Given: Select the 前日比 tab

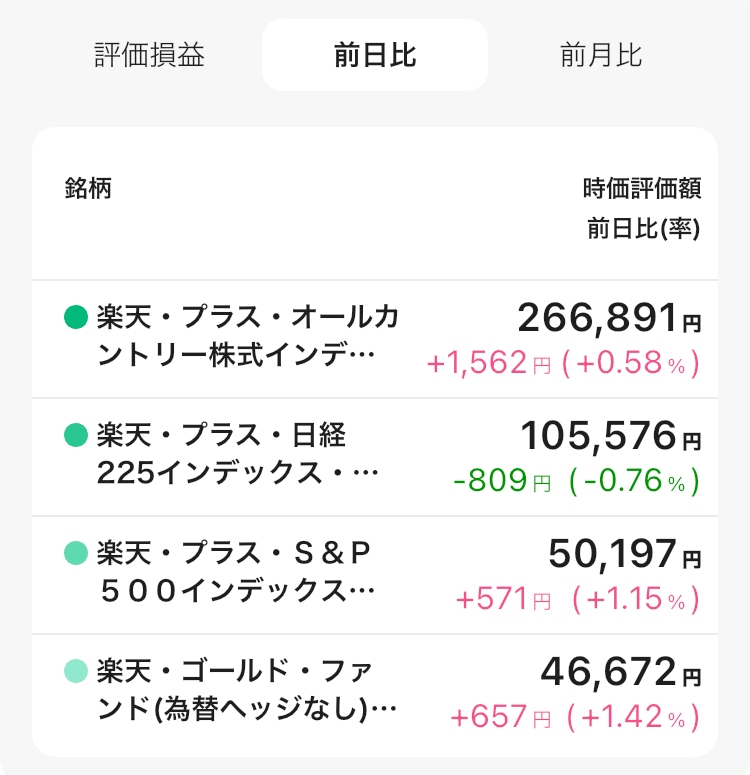Looking at the screenshot, I should pyautogui.click(x=375, y=55).
